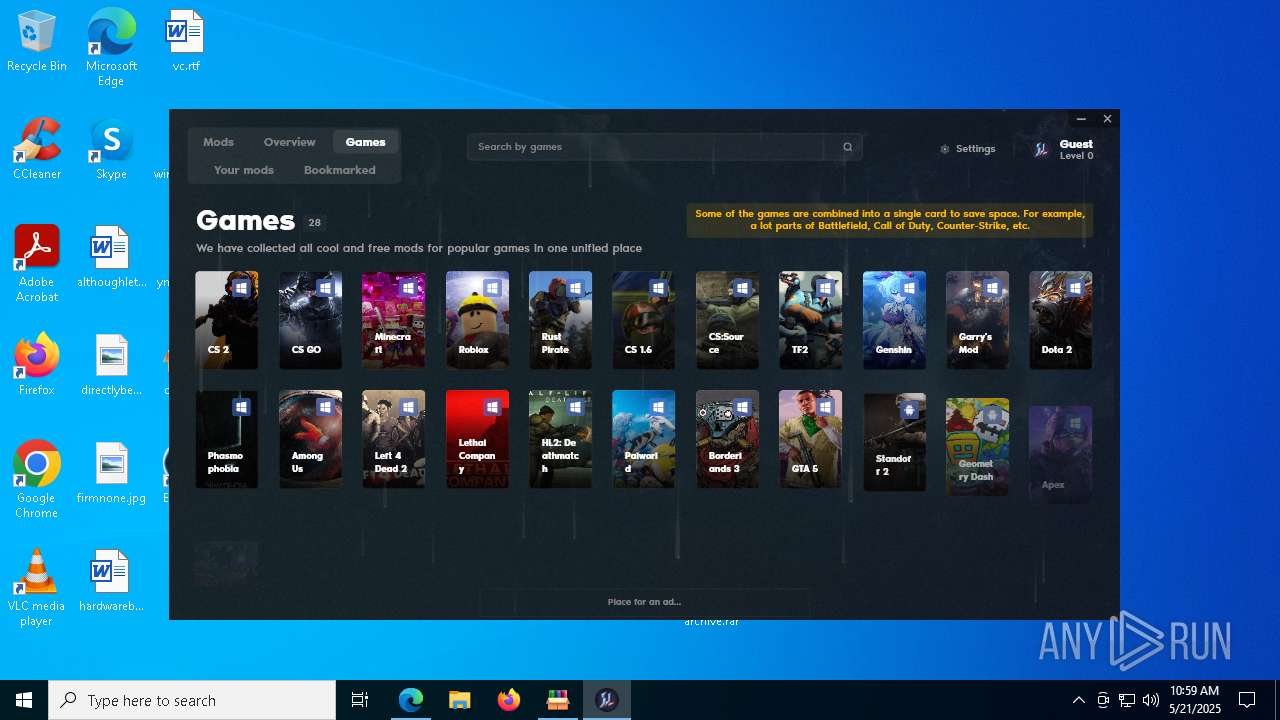
Task: Open the Your mods tab
Action: tap(244, 170)
